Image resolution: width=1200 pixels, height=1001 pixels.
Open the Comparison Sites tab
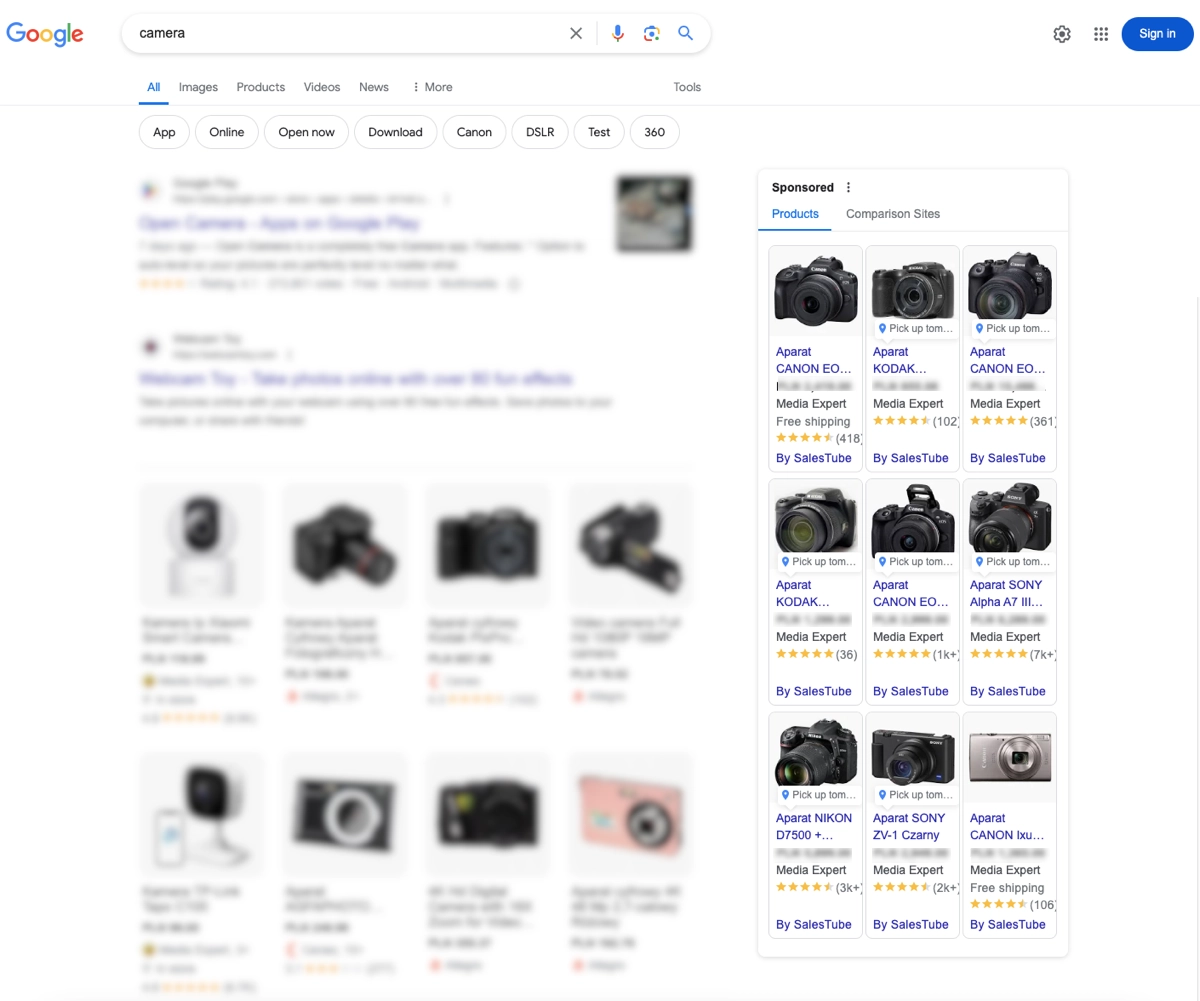pos(893,213)
